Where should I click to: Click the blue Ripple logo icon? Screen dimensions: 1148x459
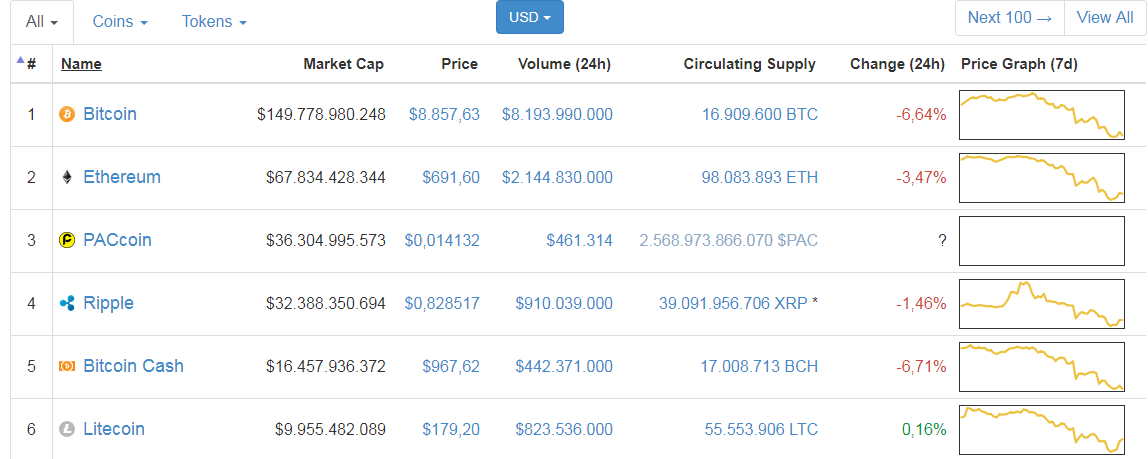coord(67,304)
